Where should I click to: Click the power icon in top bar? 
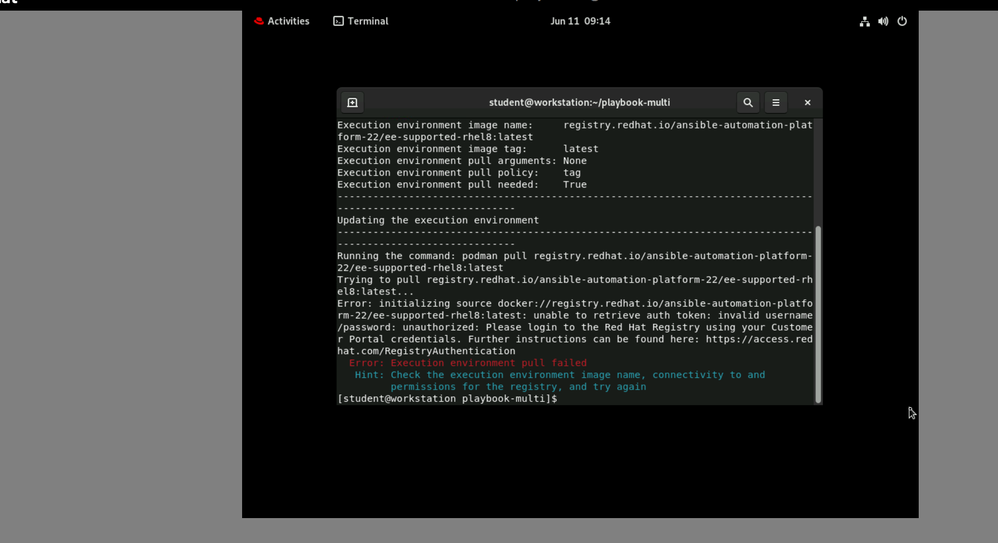[902, 21]
